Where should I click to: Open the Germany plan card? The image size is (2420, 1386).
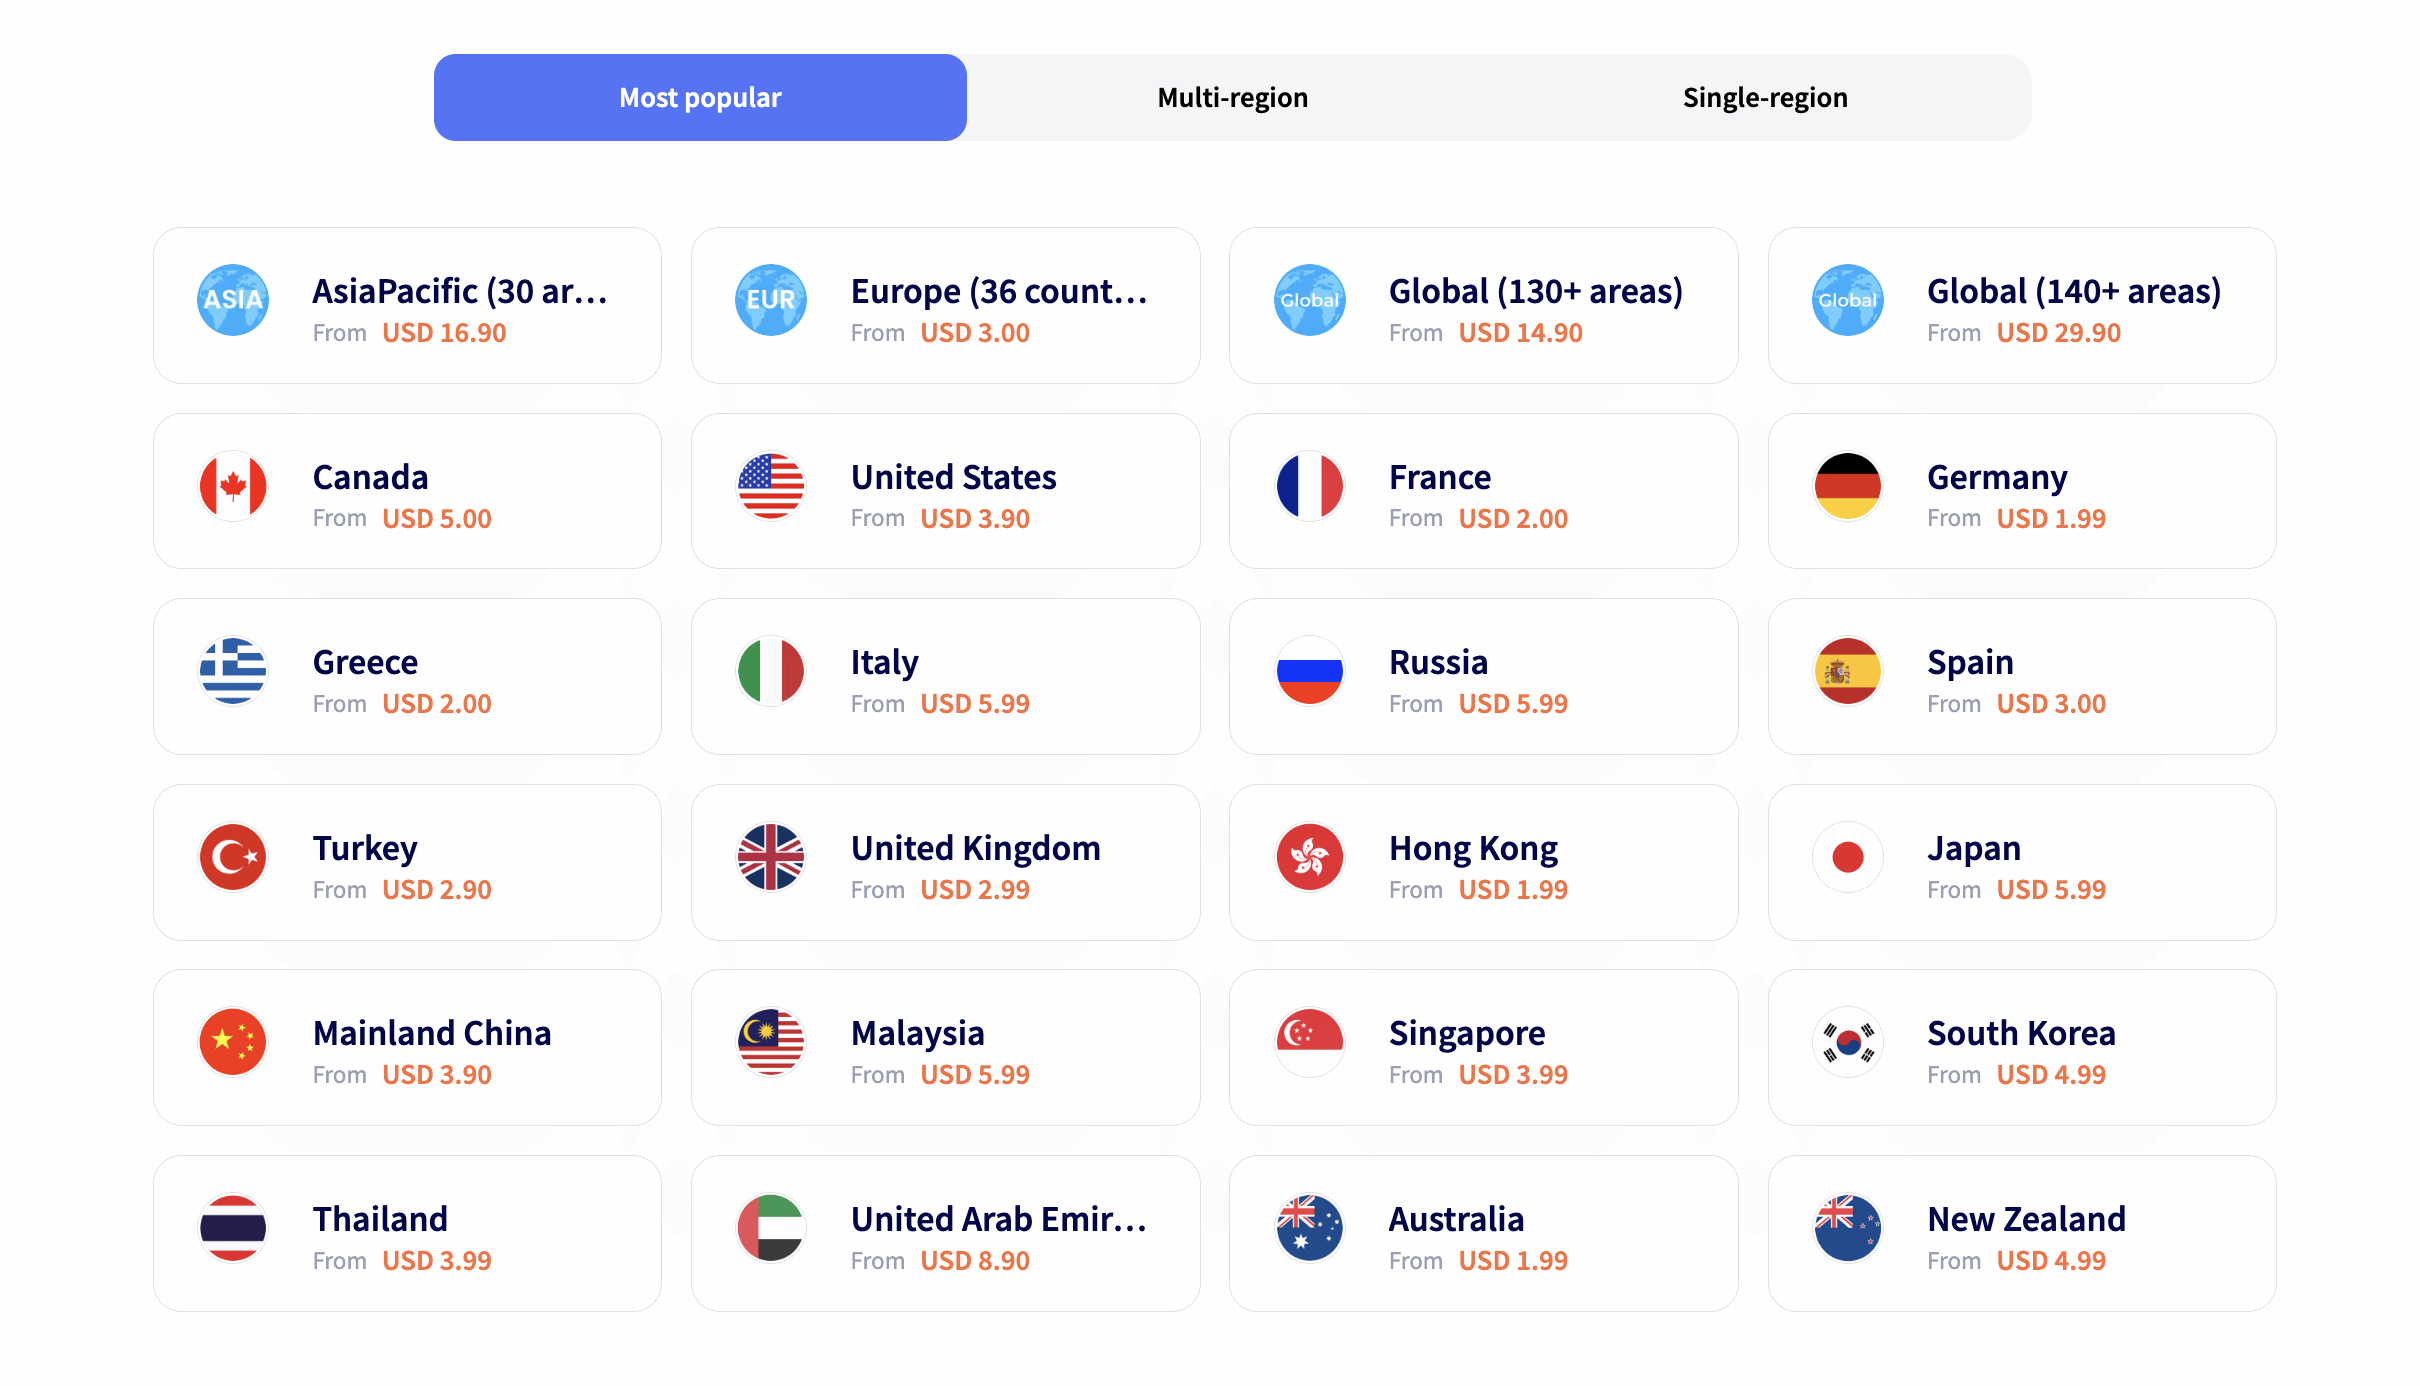[2023, 491]
